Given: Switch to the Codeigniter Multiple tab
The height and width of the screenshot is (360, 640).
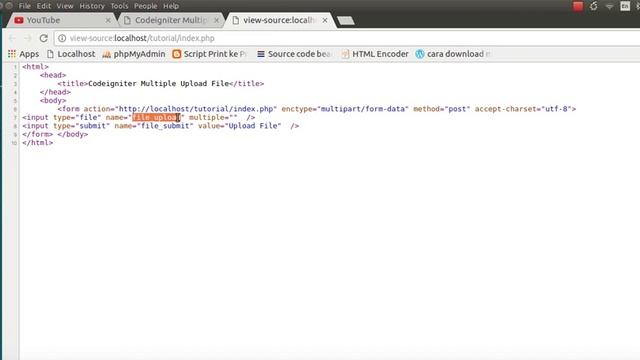Looking at the screenshot, I should [171, 20].
